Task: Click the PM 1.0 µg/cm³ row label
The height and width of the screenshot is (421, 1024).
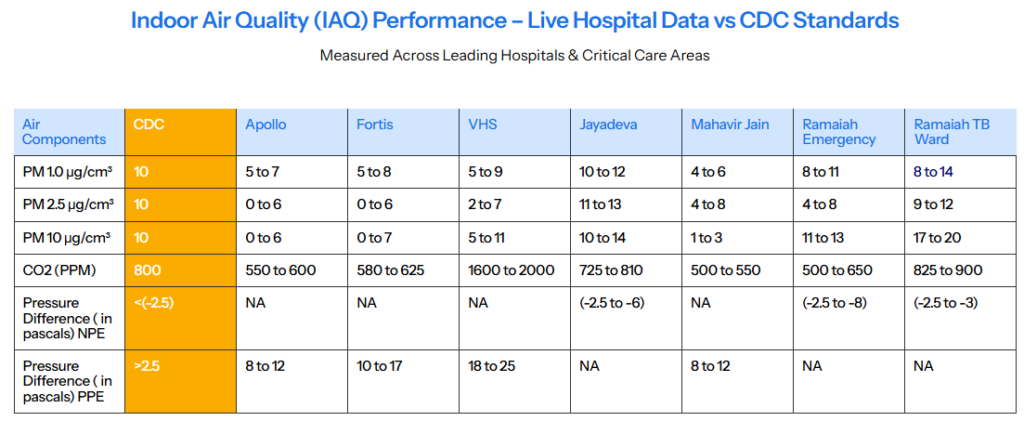Action: tap(68, 172)
